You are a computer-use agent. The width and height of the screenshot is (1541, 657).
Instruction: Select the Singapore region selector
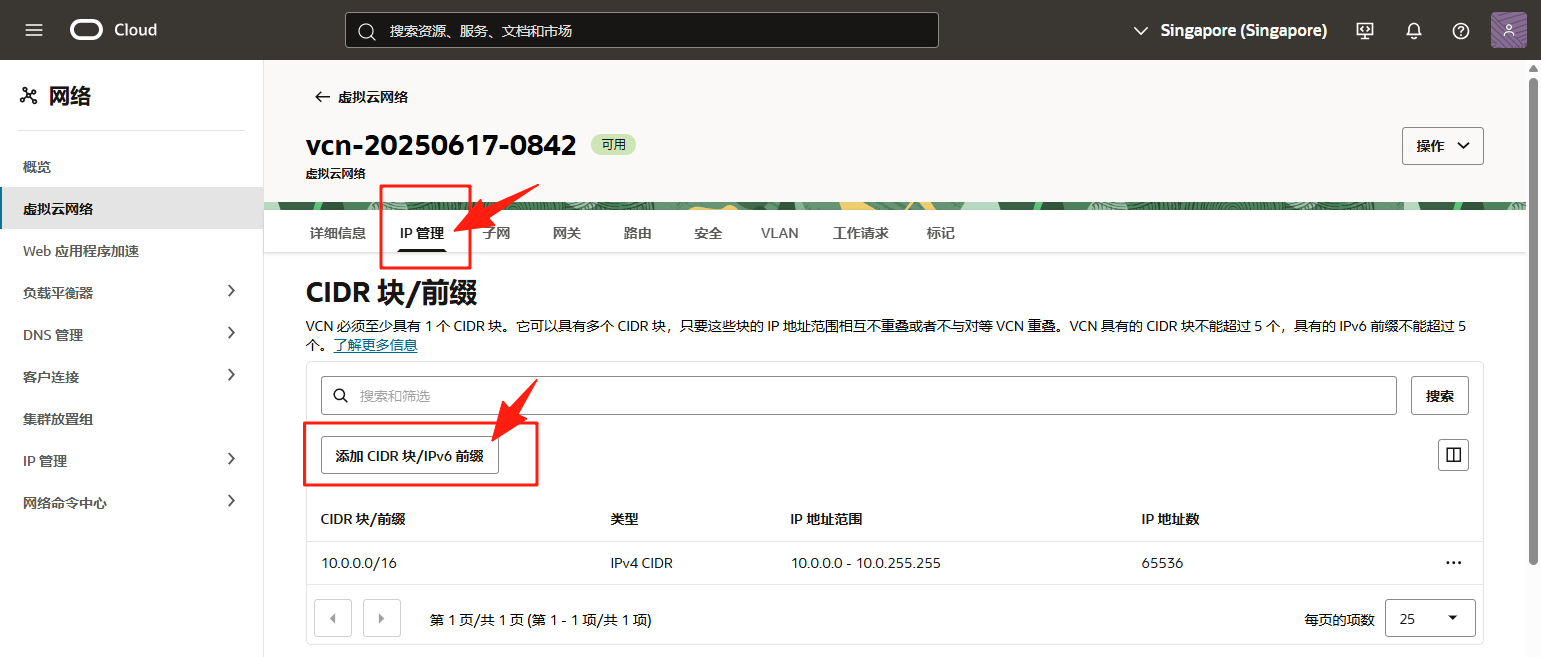pos(1230,30)
